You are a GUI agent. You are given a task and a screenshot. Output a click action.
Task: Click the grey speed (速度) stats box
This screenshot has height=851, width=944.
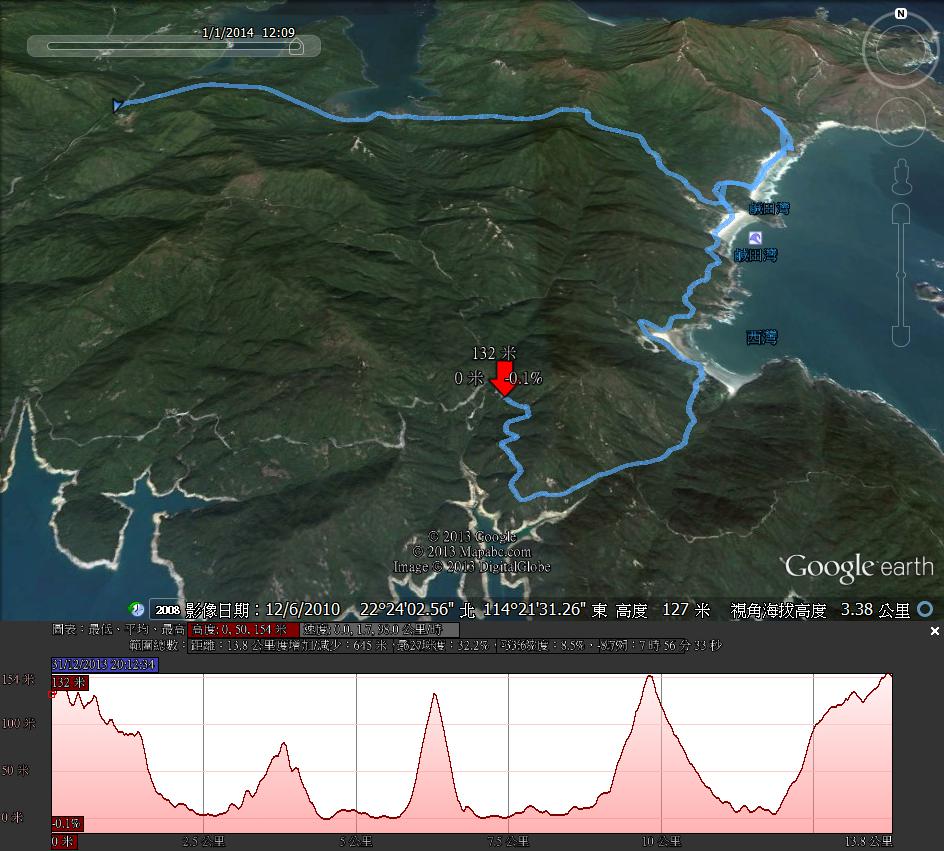(x=380, y=630)
